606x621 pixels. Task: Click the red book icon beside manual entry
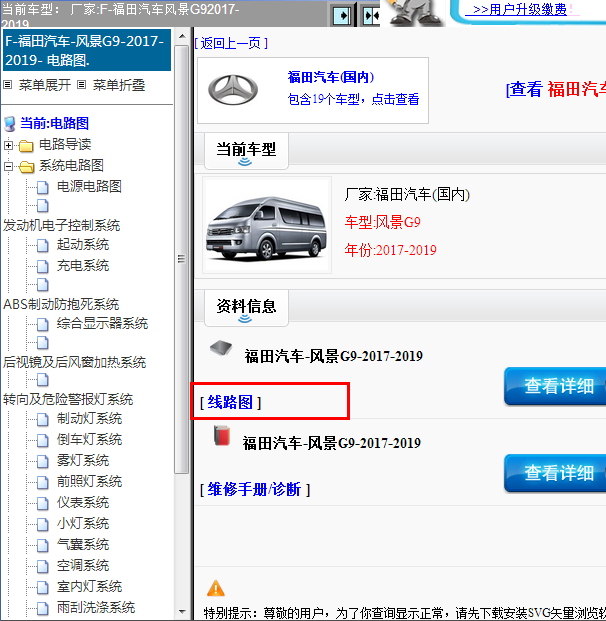coord(222,435)
